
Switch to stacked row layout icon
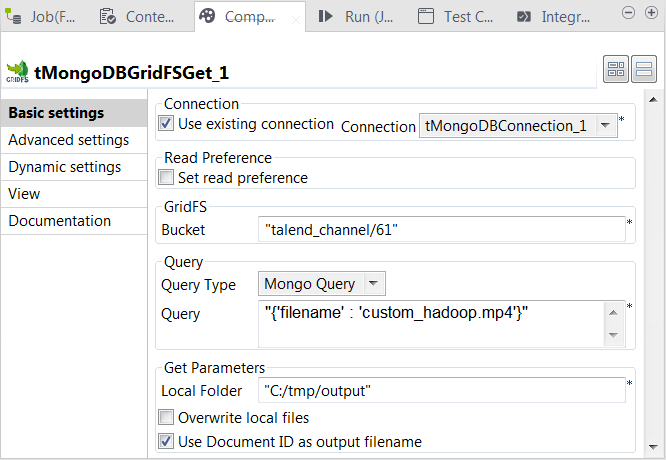point(644,70)
